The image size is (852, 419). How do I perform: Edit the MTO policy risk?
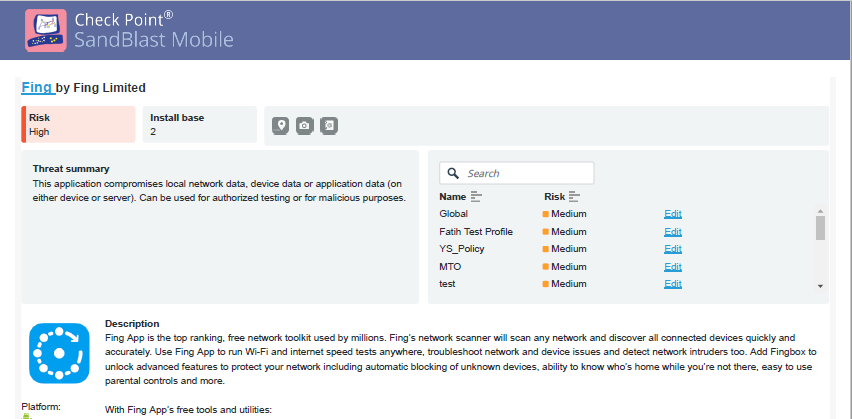click(672, 267)
